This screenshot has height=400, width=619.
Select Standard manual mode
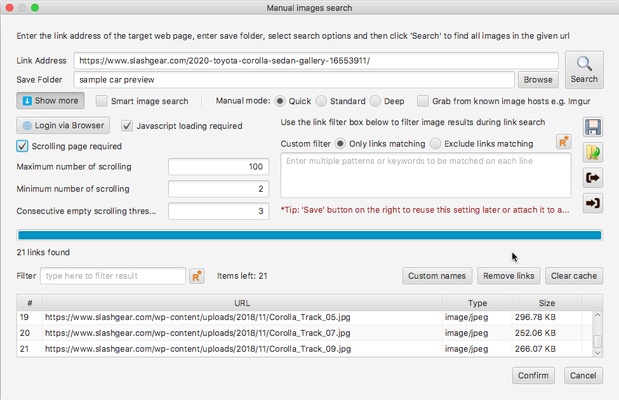tap(321, 101)
